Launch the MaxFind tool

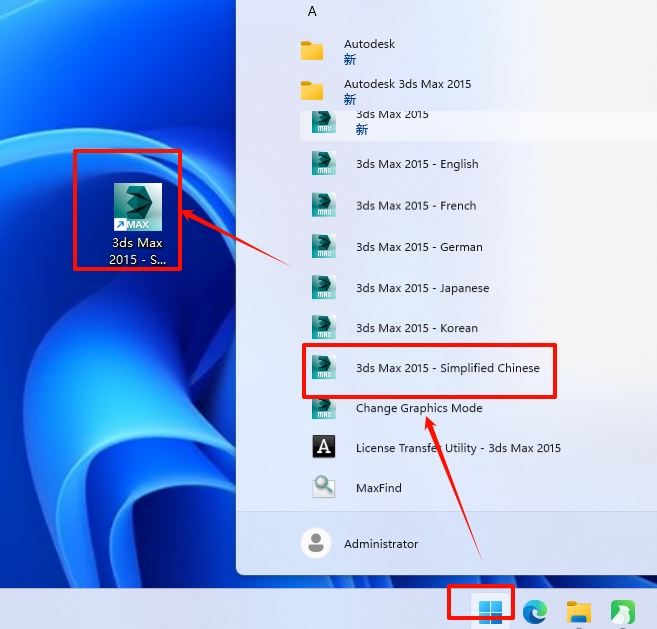378,488
